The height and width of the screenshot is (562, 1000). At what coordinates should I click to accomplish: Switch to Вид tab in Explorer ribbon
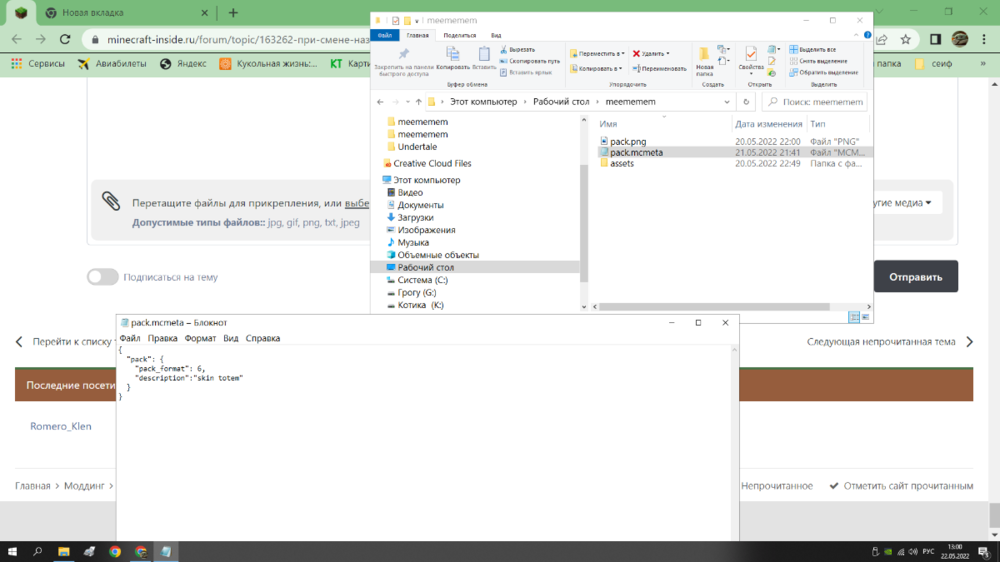point(496,35)
